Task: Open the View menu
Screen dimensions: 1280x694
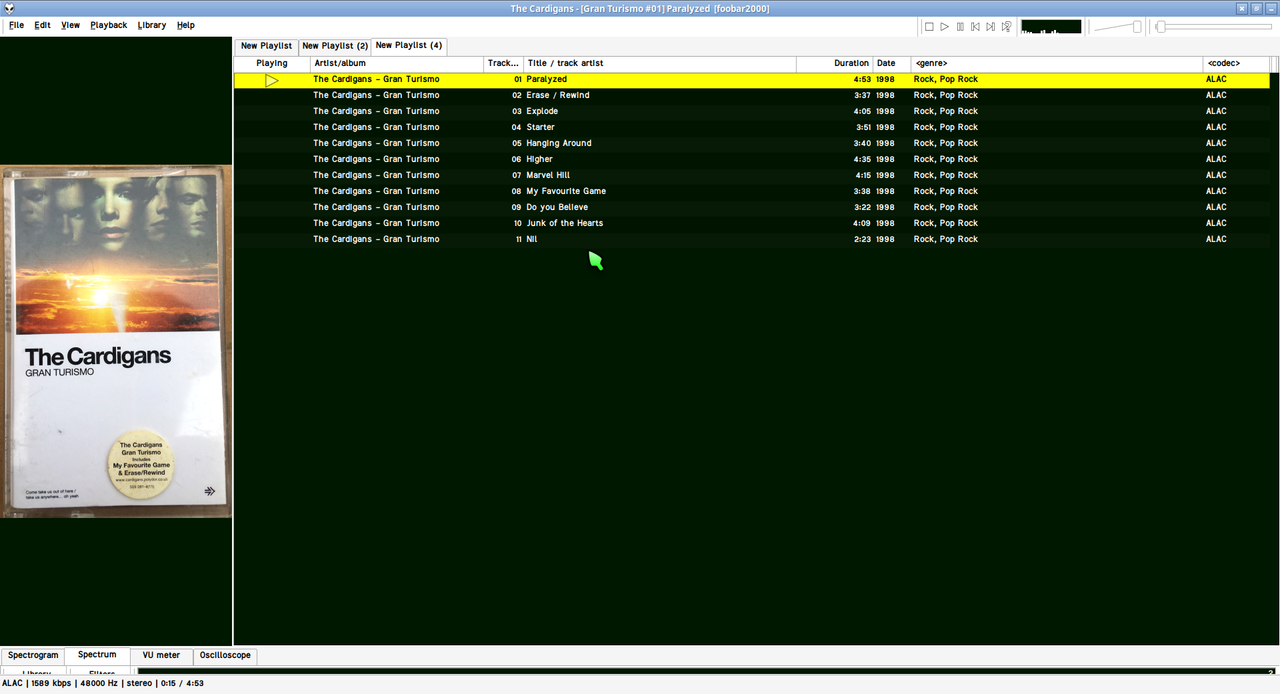Action: [70, 25]
